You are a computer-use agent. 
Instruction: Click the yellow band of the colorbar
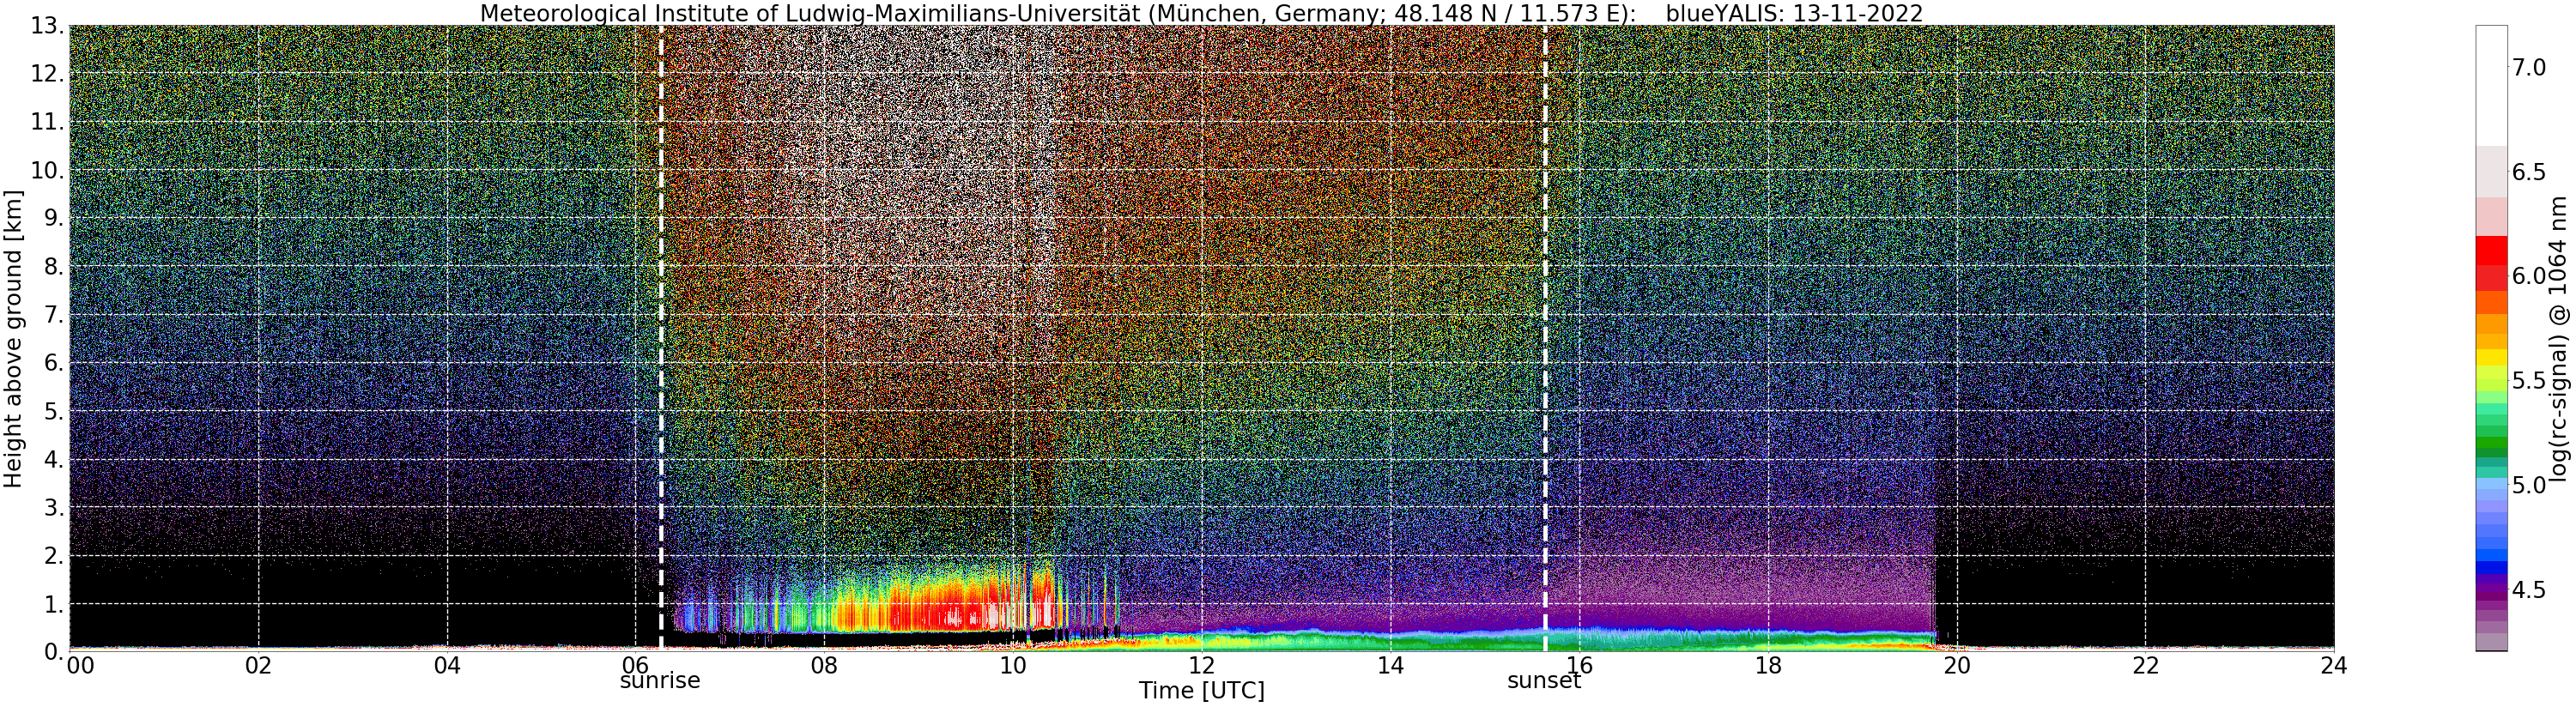2491,357
